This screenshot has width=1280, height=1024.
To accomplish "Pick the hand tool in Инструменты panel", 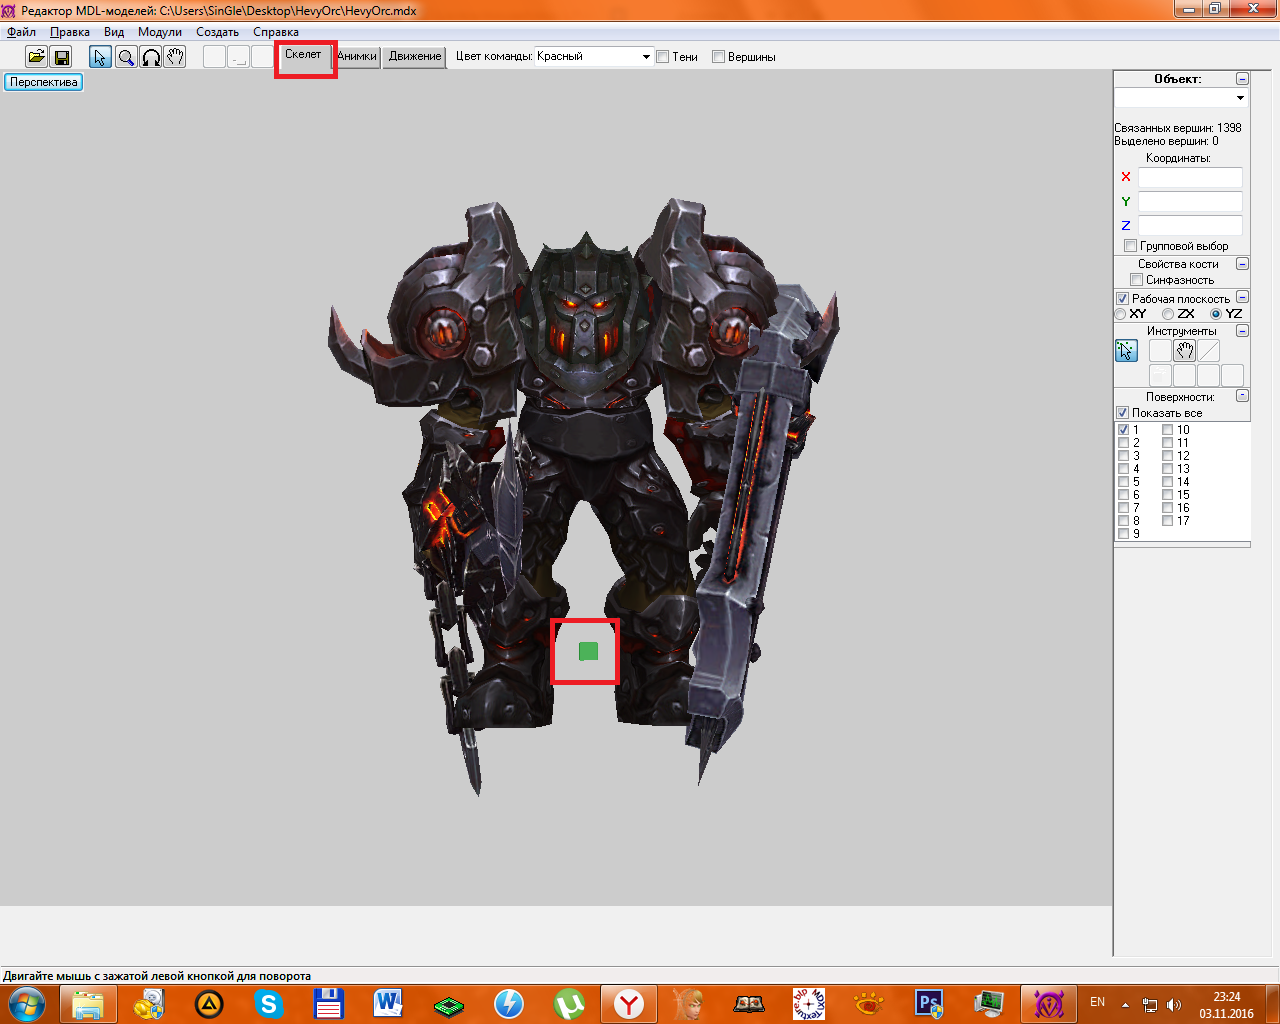I will pos(1185,351).
